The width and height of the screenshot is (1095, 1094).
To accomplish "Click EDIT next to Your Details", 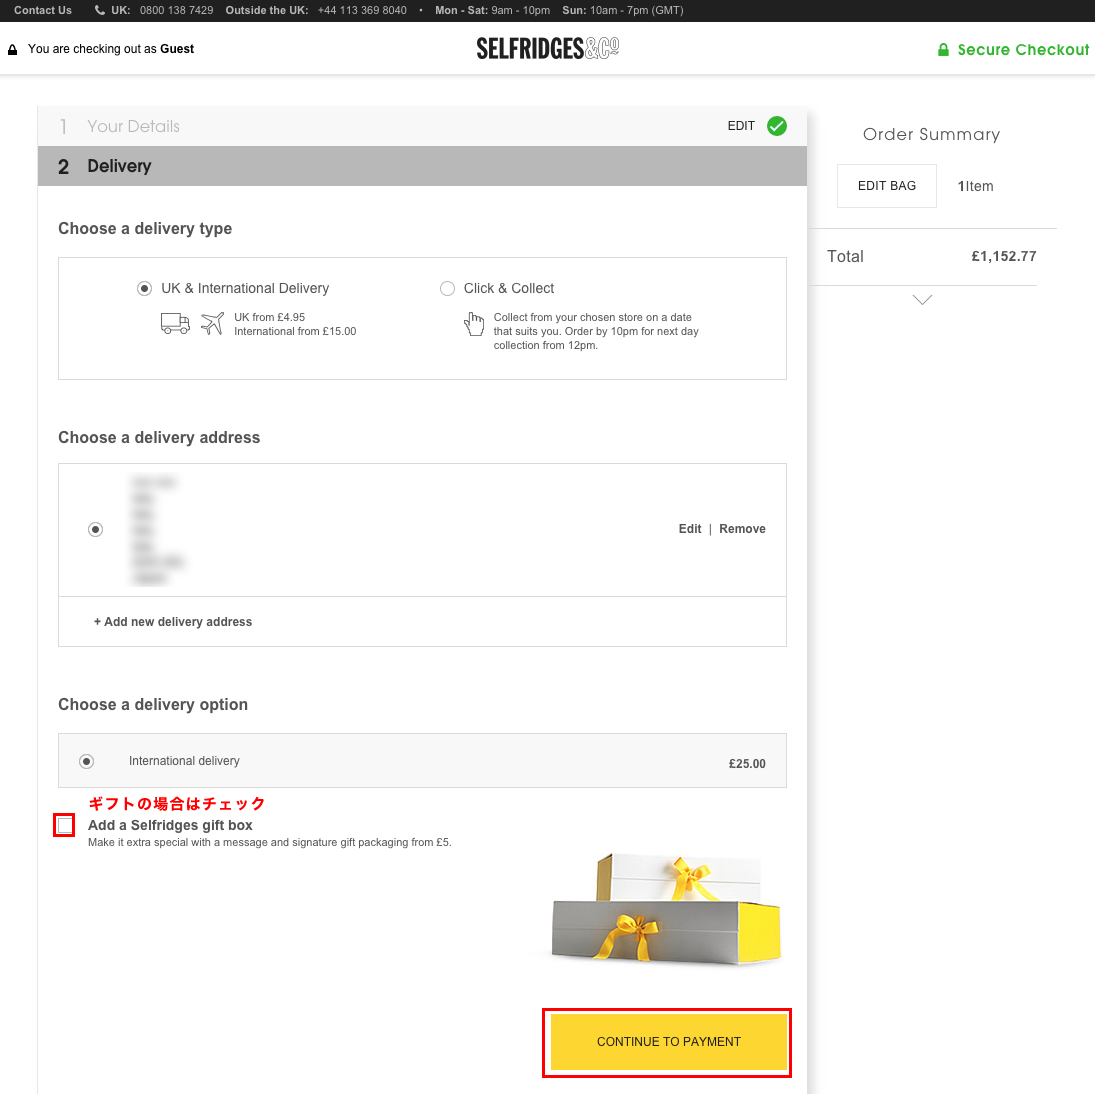I will [741, 126].
